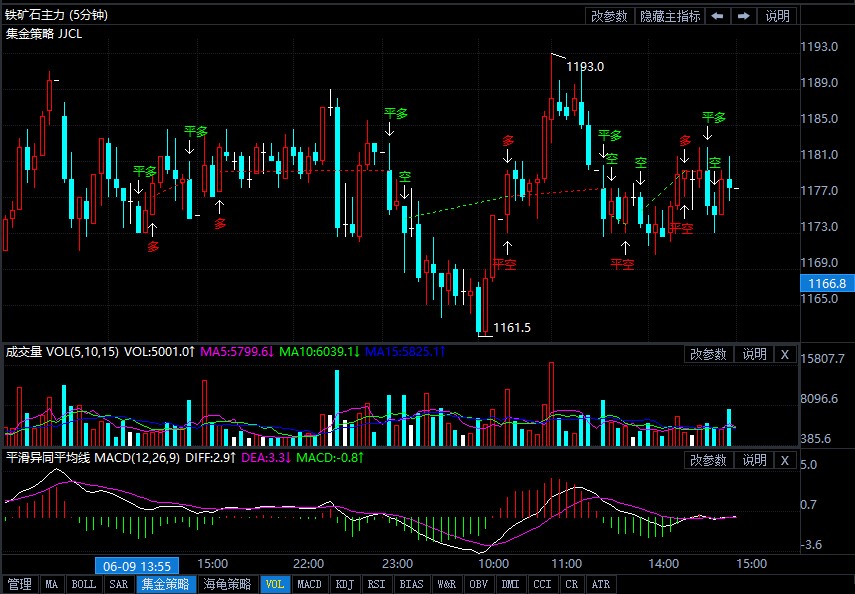Open 改参数 in the volume panel
The image size is (855, 594).
point(708,354)
